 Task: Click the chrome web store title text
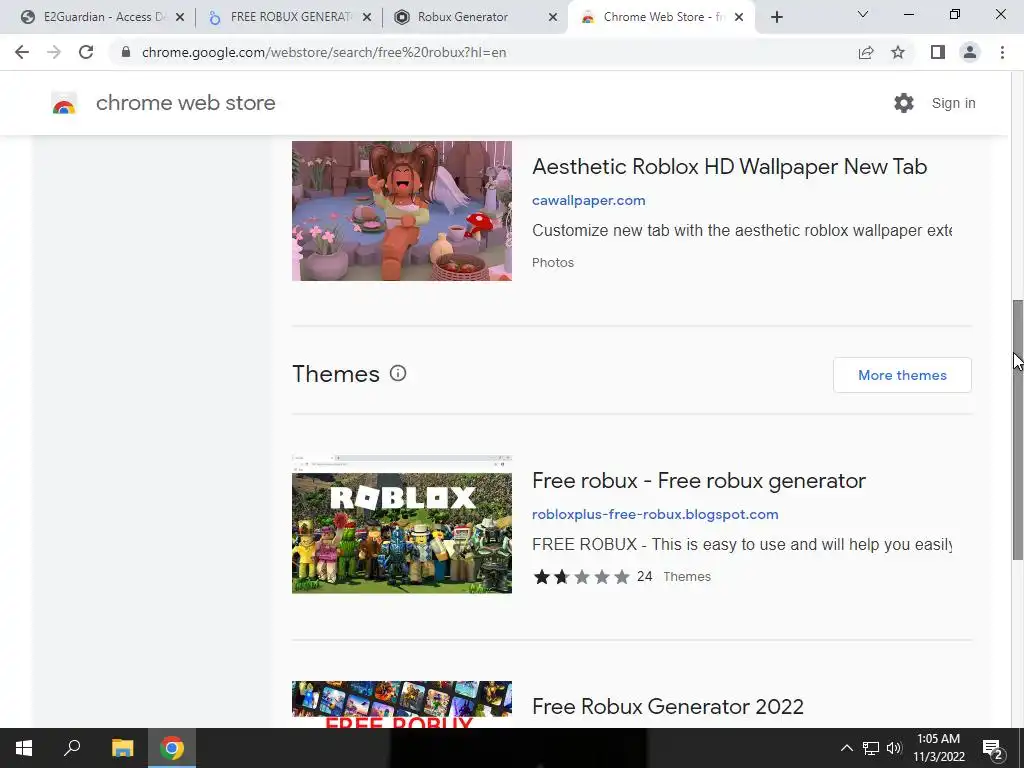pos(185,103)
